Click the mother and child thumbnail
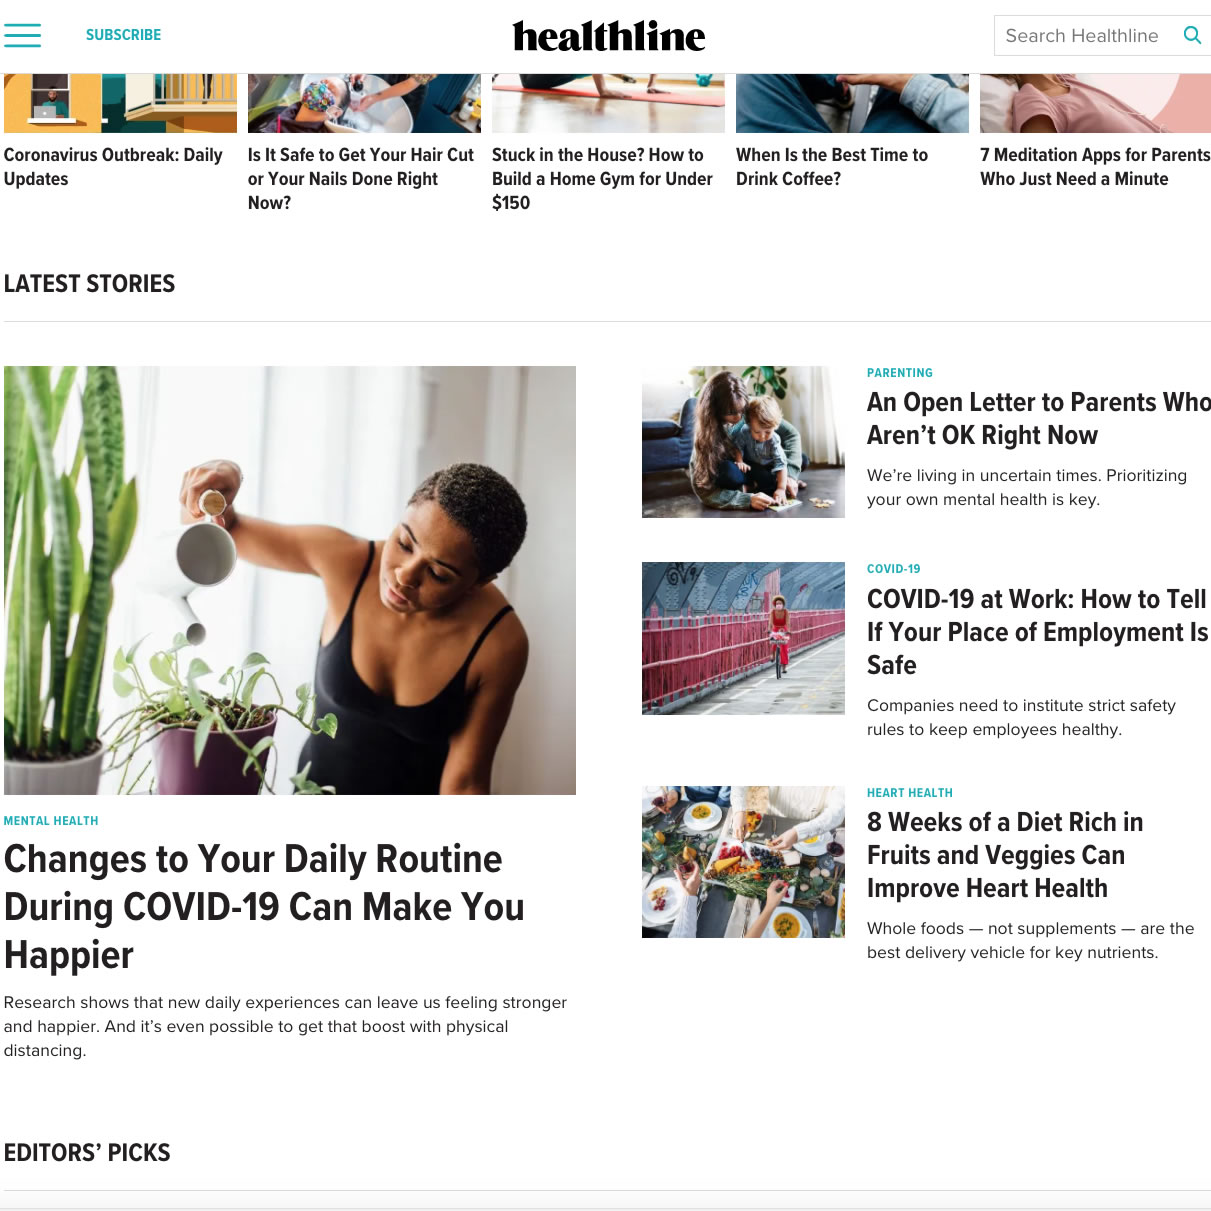This screenshot has height=1211, width=1211. coord(743,442)
